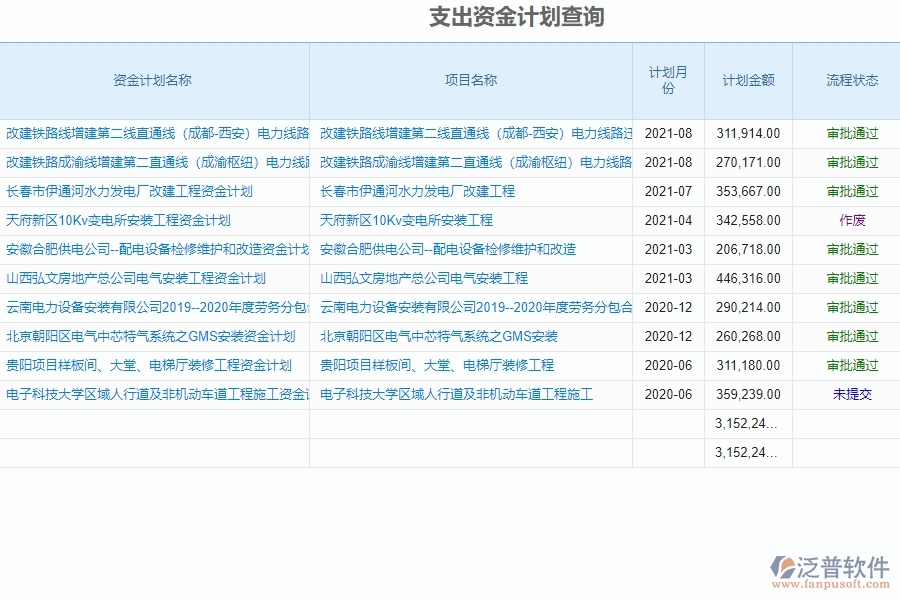Image resolution: width=900 pixels, height=600 pixels.
Task: Click the 作废 status of 天府新区10Kv row
Action: point(853,220)
